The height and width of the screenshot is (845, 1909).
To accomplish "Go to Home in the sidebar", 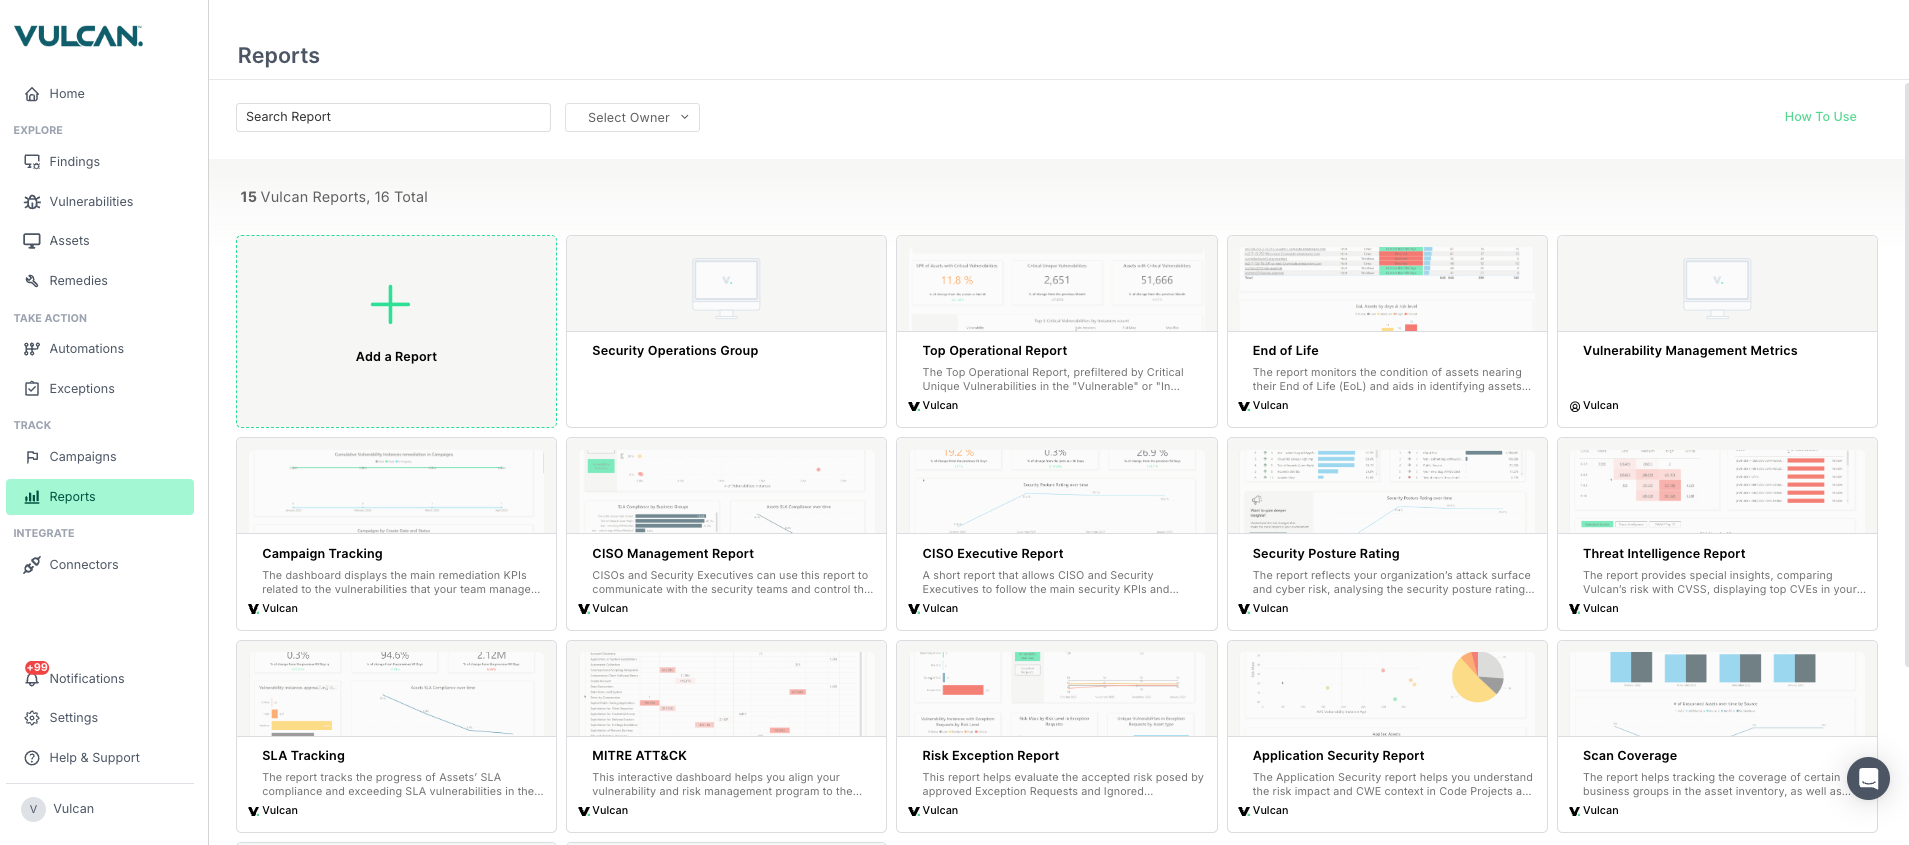I will (x=67, y=94).
